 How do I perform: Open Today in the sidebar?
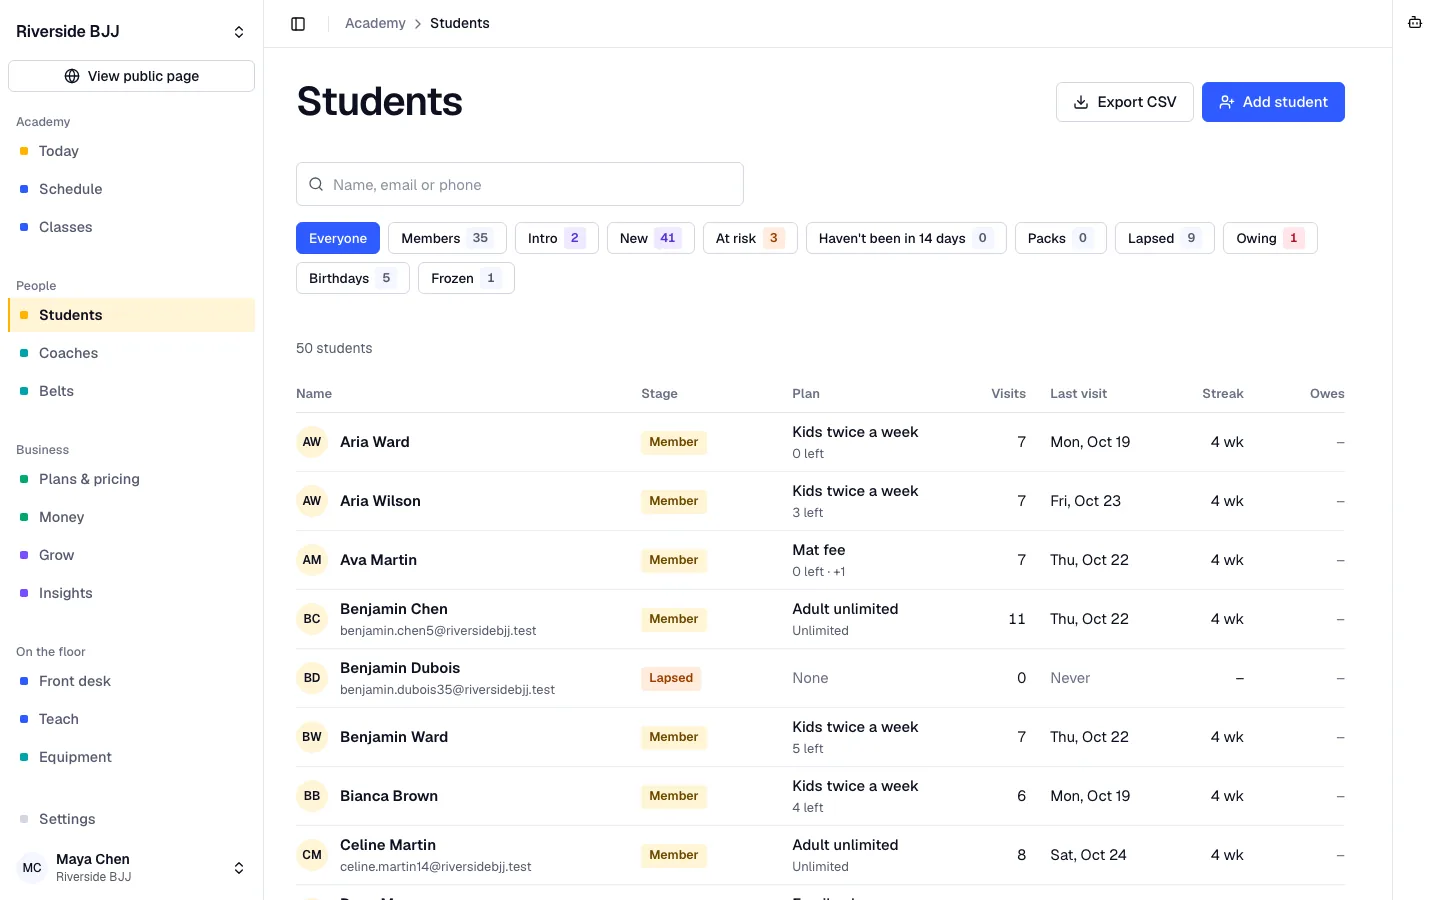pos(131,151)
